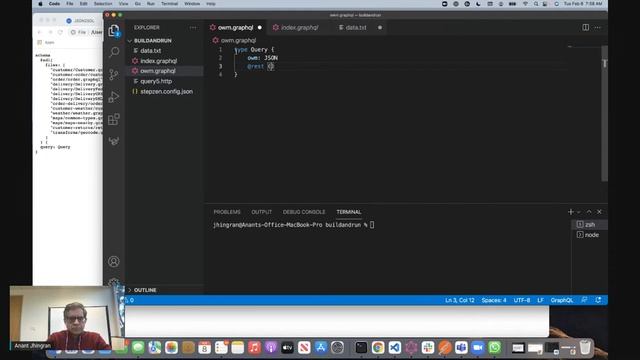Select the index.graphql editor tab
640x360 pixels.
(x=299, y=27)
